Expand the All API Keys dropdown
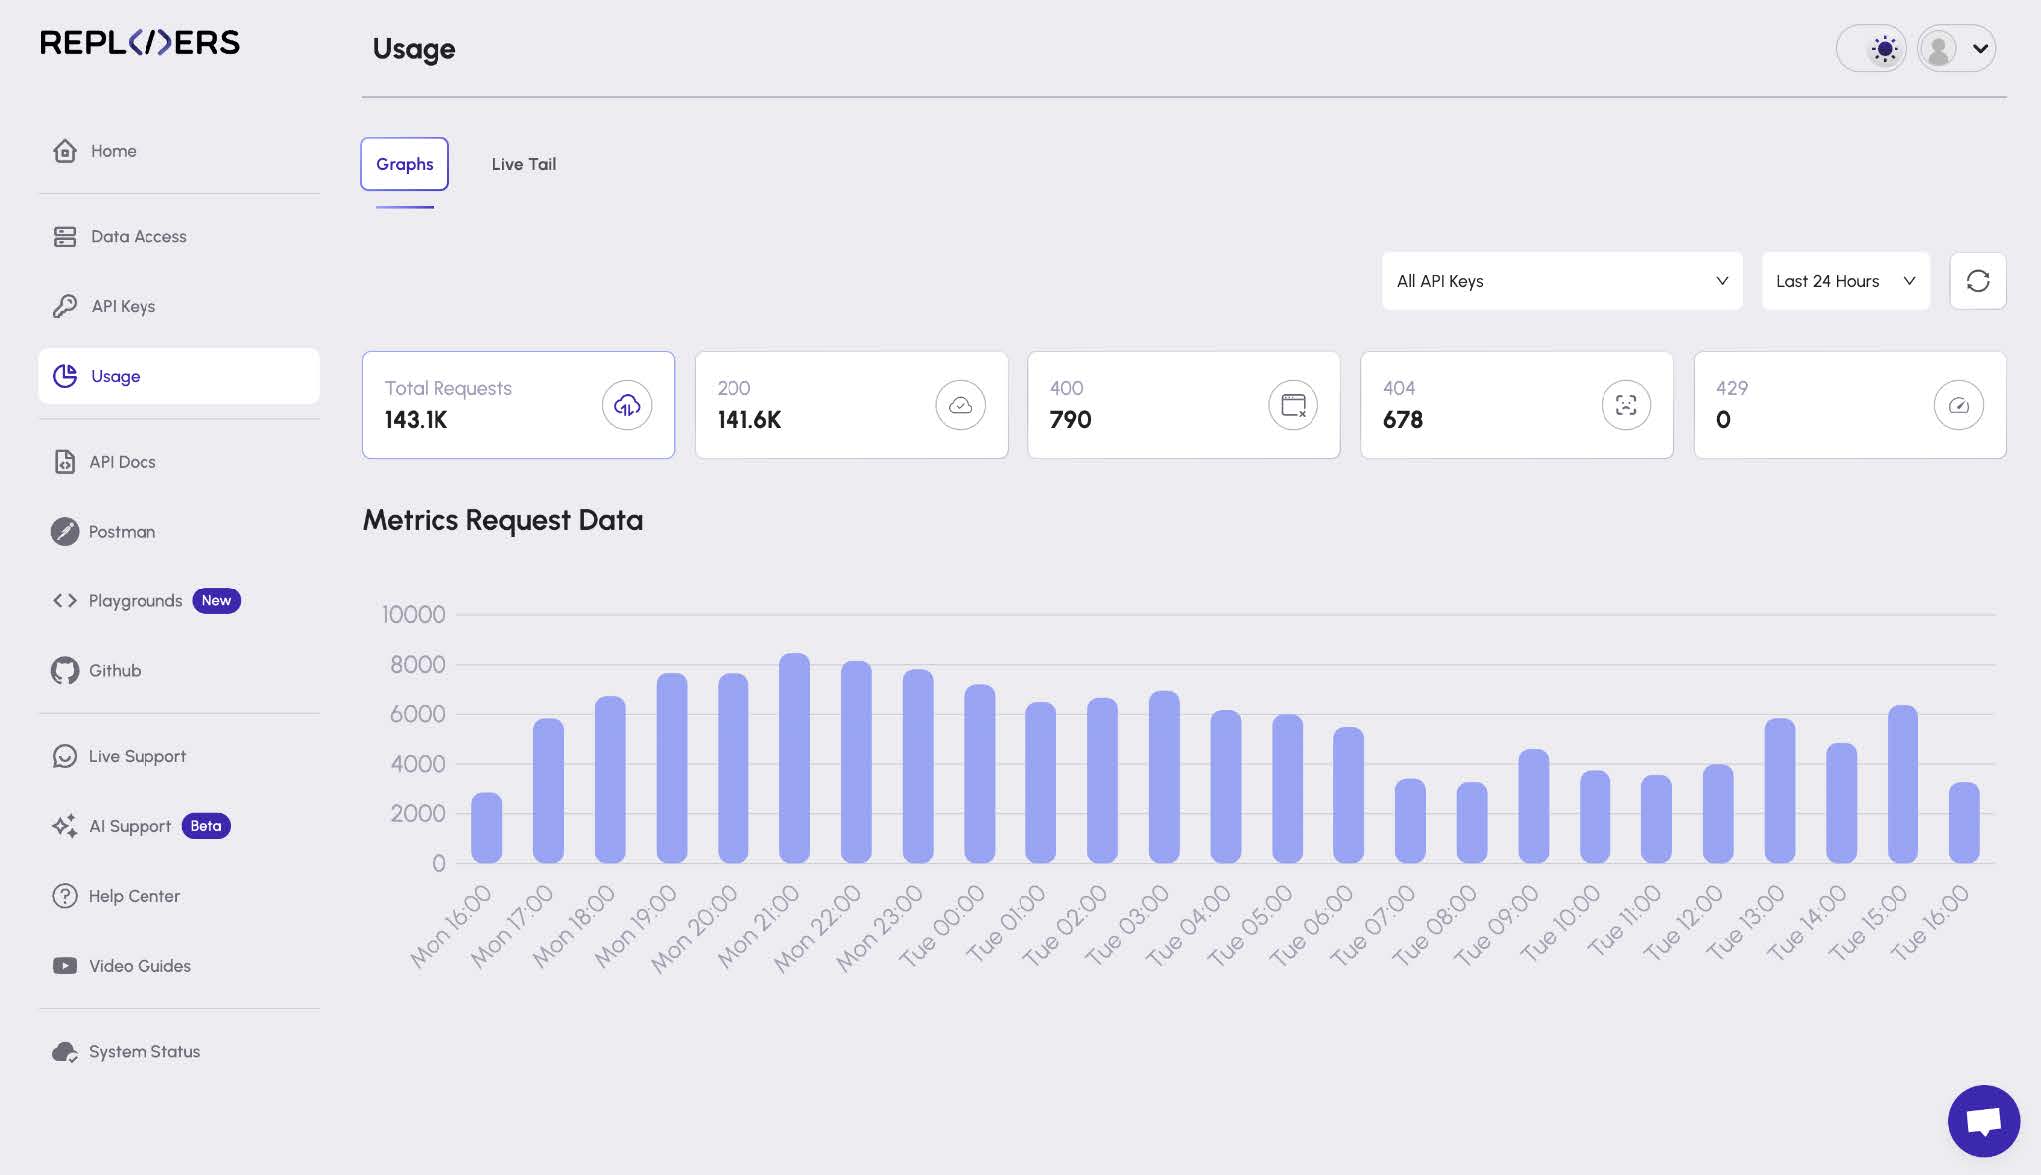The height and width of the screenshot is (1175, 2041). pos(1561,281)
